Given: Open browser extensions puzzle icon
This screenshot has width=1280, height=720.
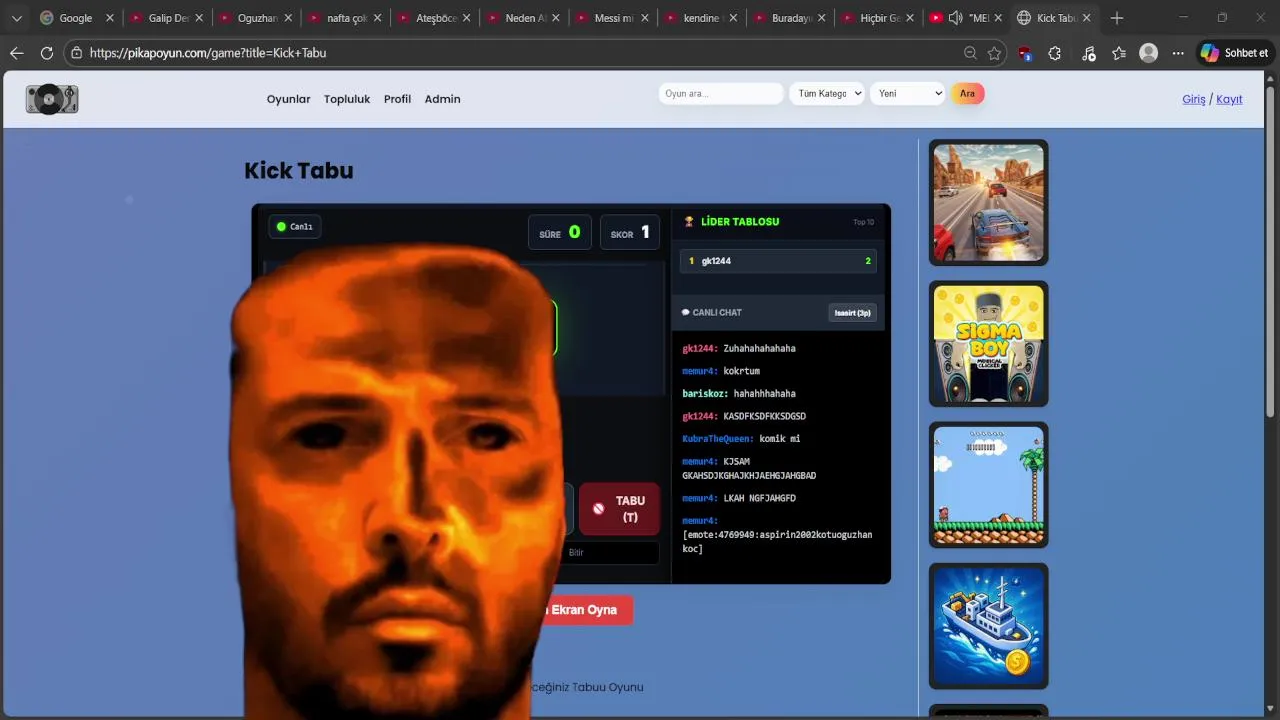Looking at the screenshot, I should pos(1055,53).
